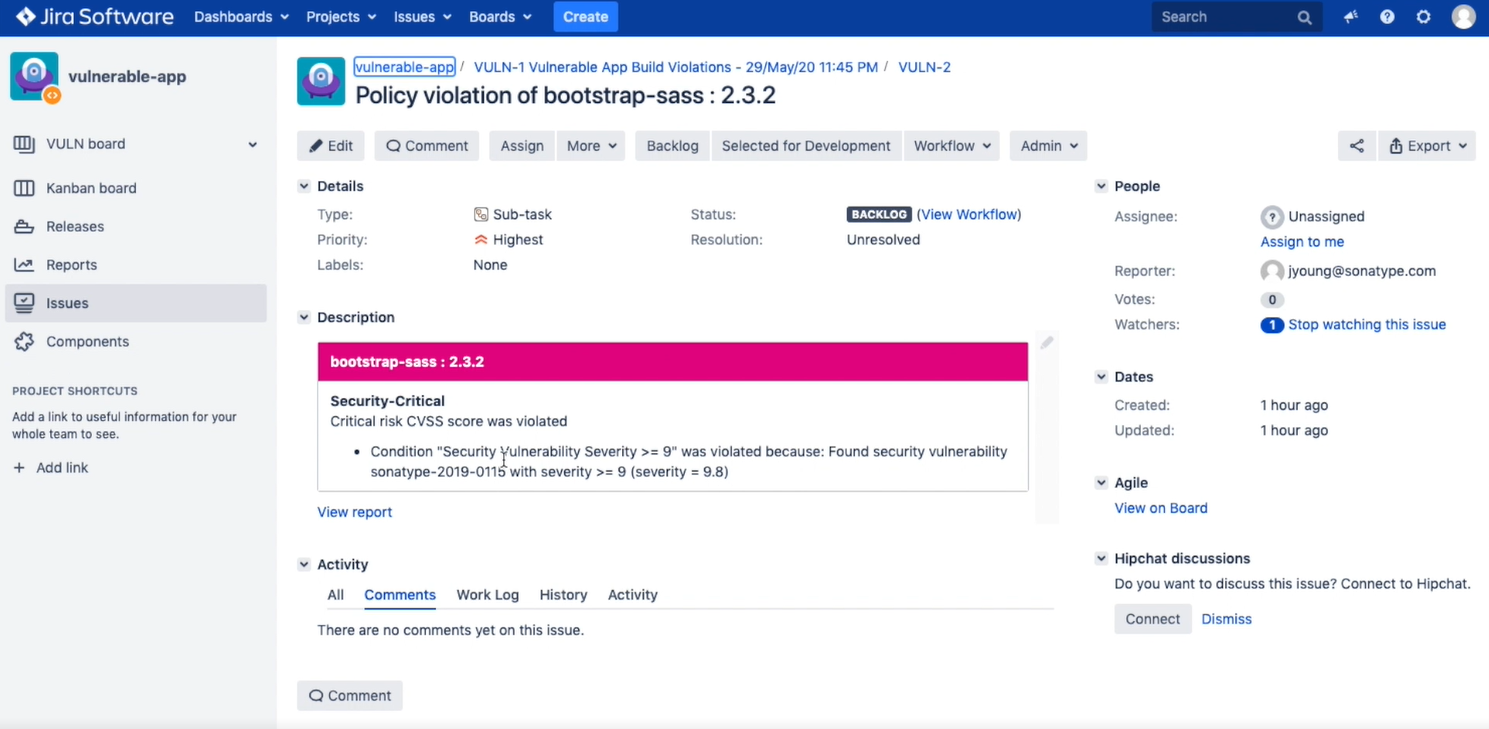Click the Edit issue button

tap(331, 146)
